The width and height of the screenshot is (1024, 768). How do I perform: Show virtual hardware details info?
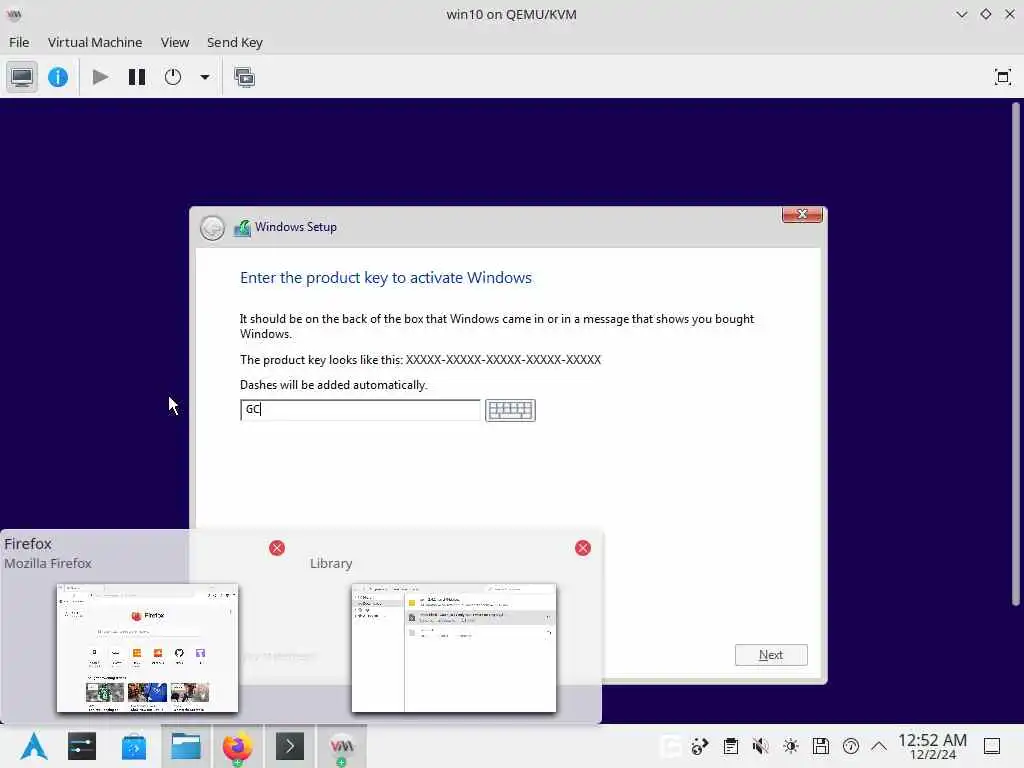(58, 77)
